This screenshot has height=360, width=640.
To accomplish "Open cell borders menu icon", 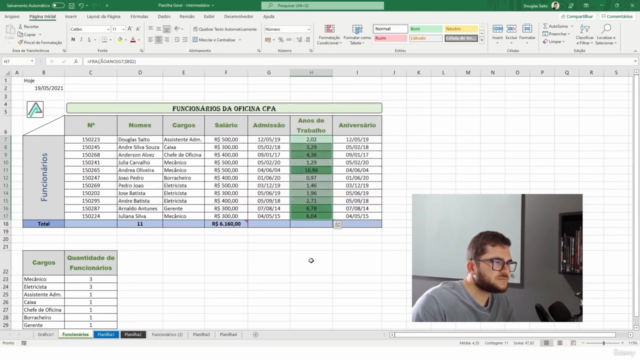I will coord(104,40).
